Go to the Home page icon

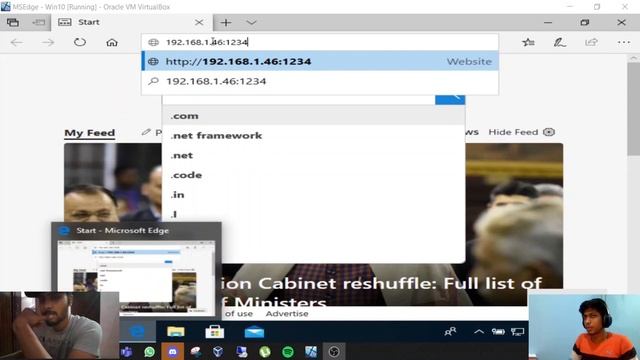[112, 42]
